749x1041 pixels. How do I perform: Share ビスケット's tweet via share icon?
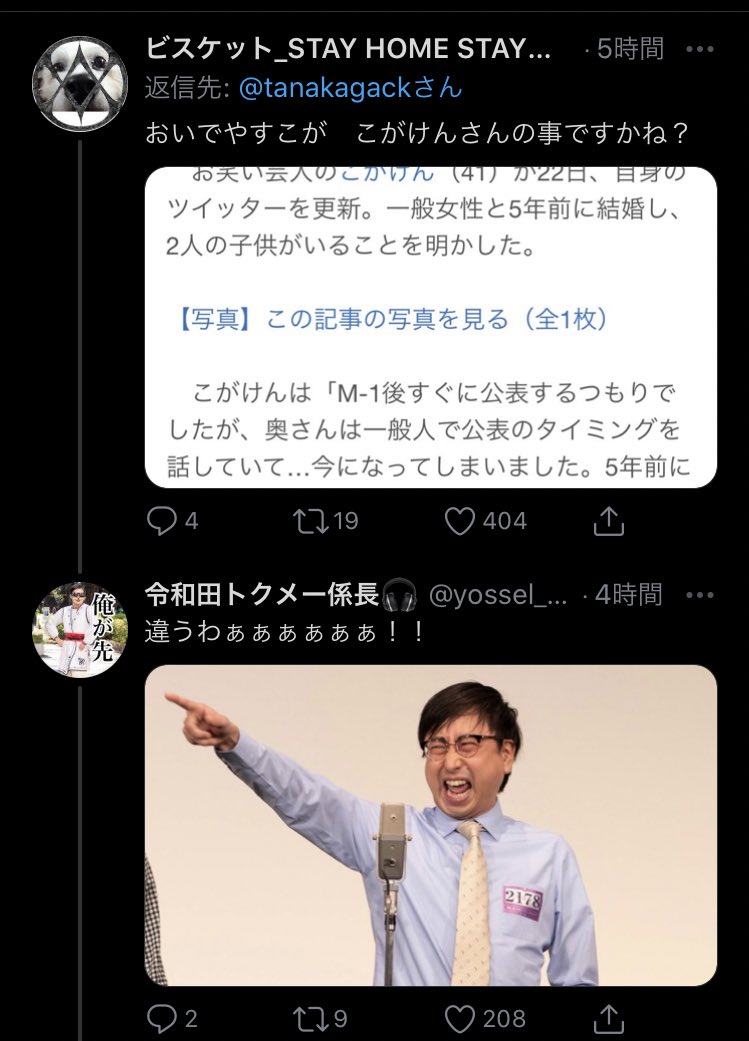click(x=608, y=521)
